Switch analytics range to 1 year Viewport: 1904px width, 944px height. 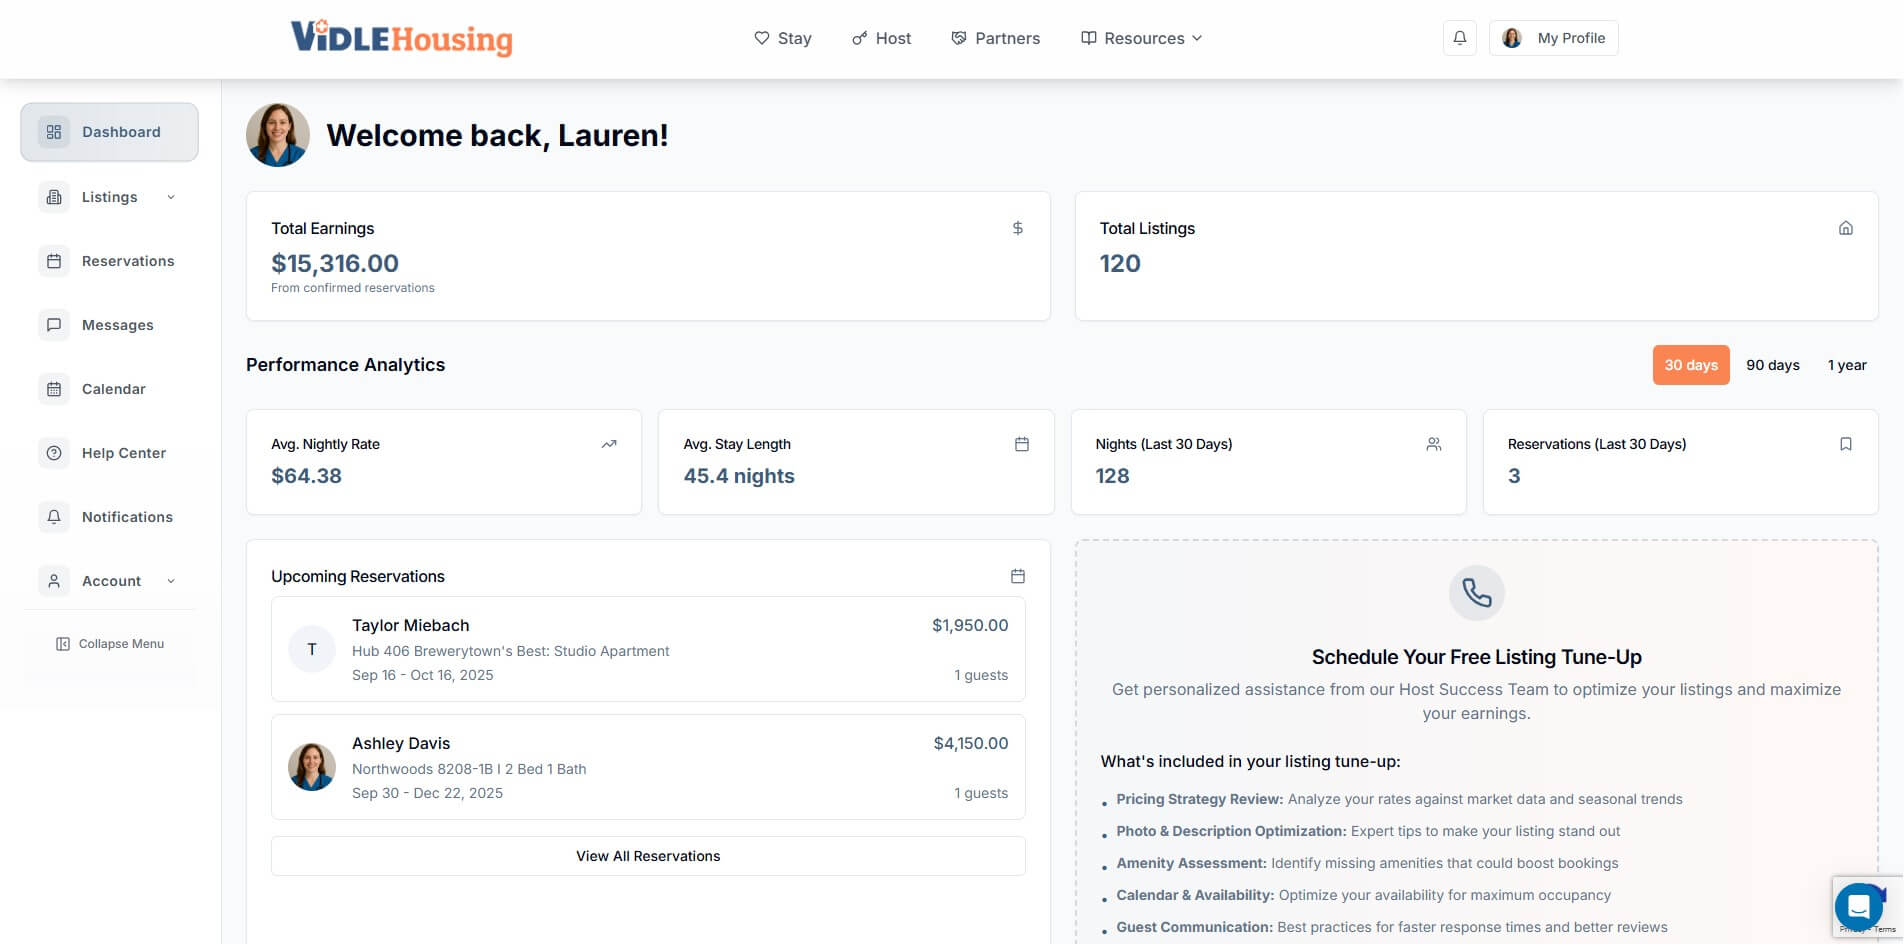coord(1846,365)
